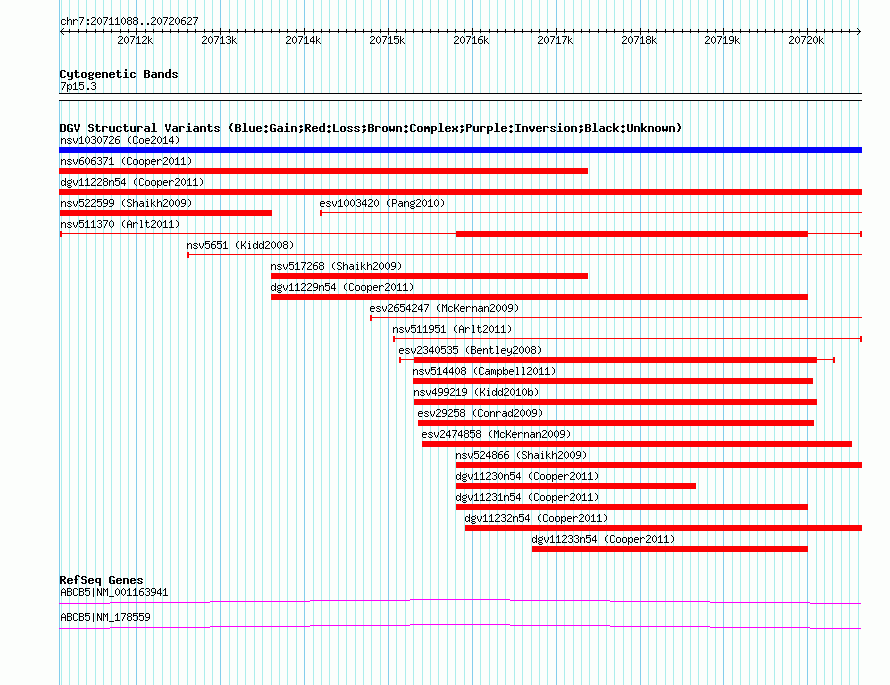Select the dgv11233n54 red loss bar
The height and width of the screenshot is (685, 890).
670,549
